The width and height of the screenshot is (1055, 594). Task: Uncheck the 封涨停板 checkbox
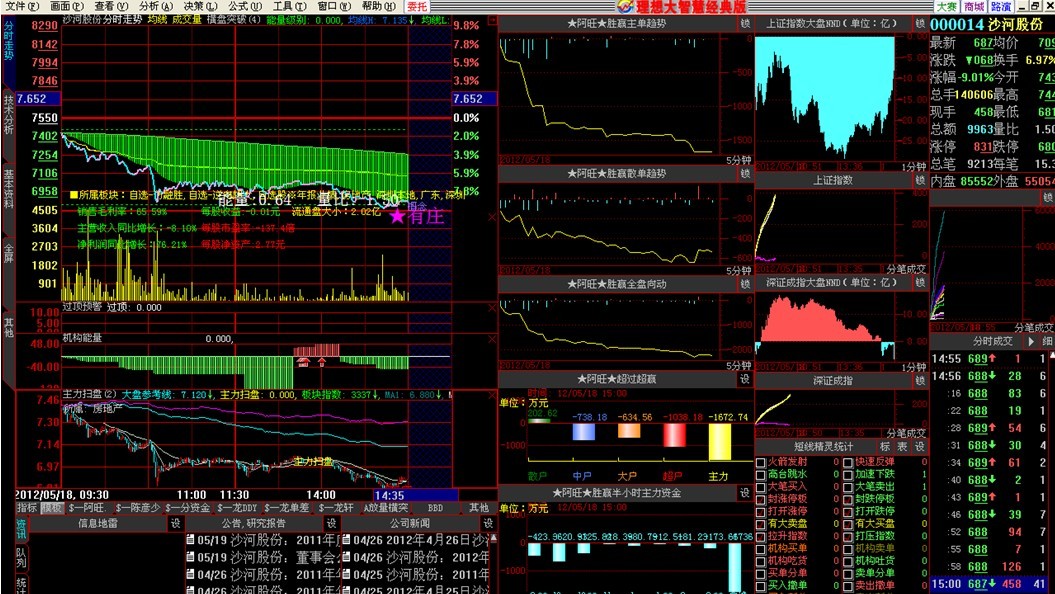(761, 500)
